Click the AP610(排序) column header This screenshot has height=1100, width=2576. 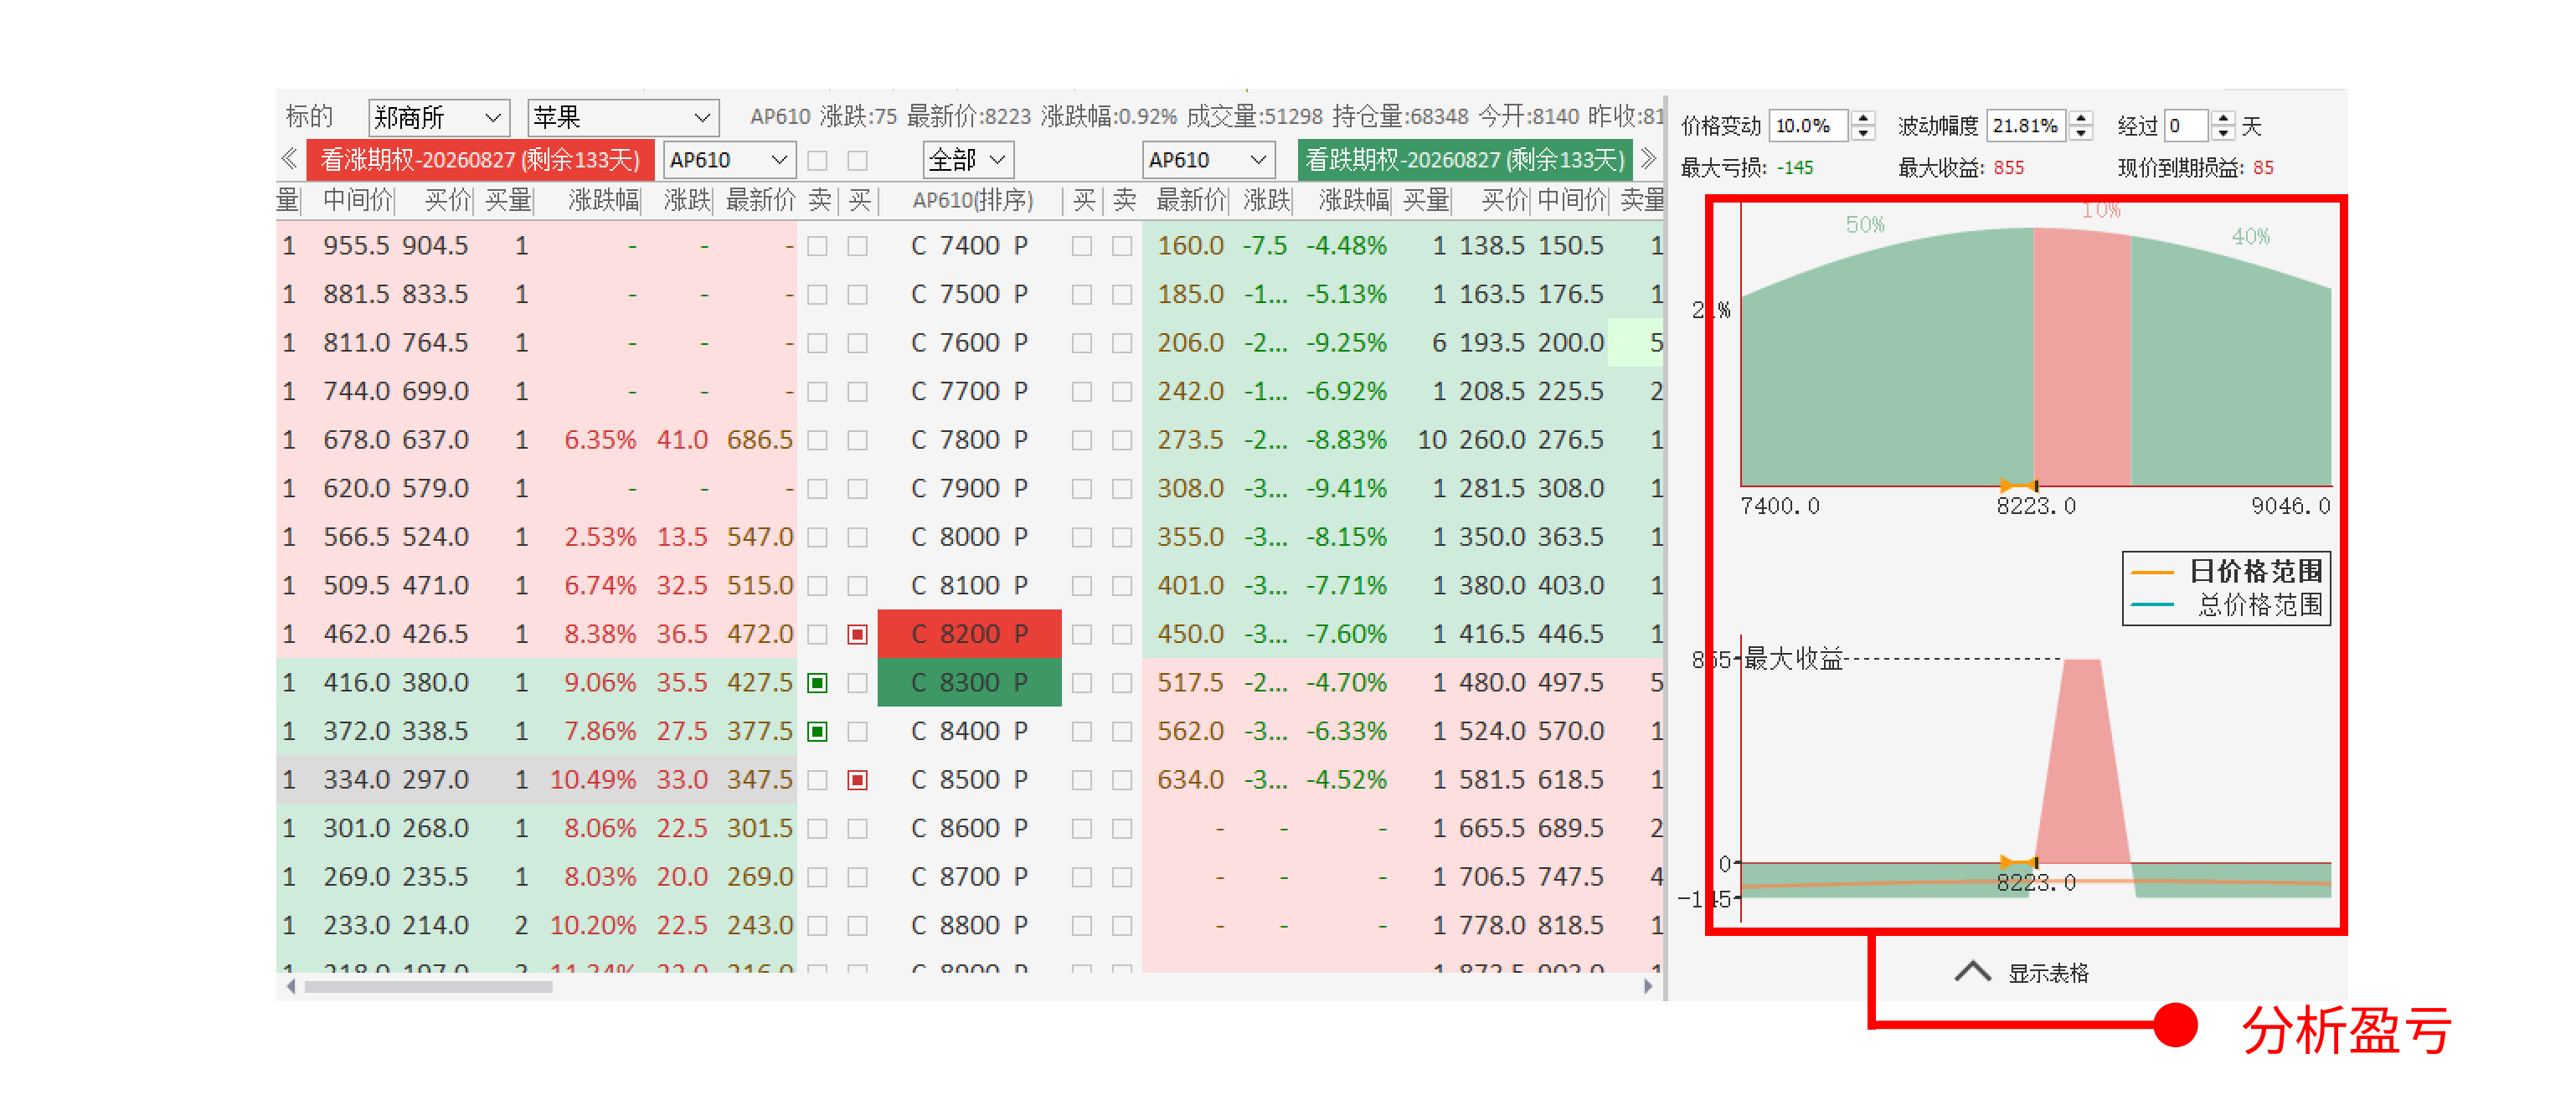[x=972, y=201]
